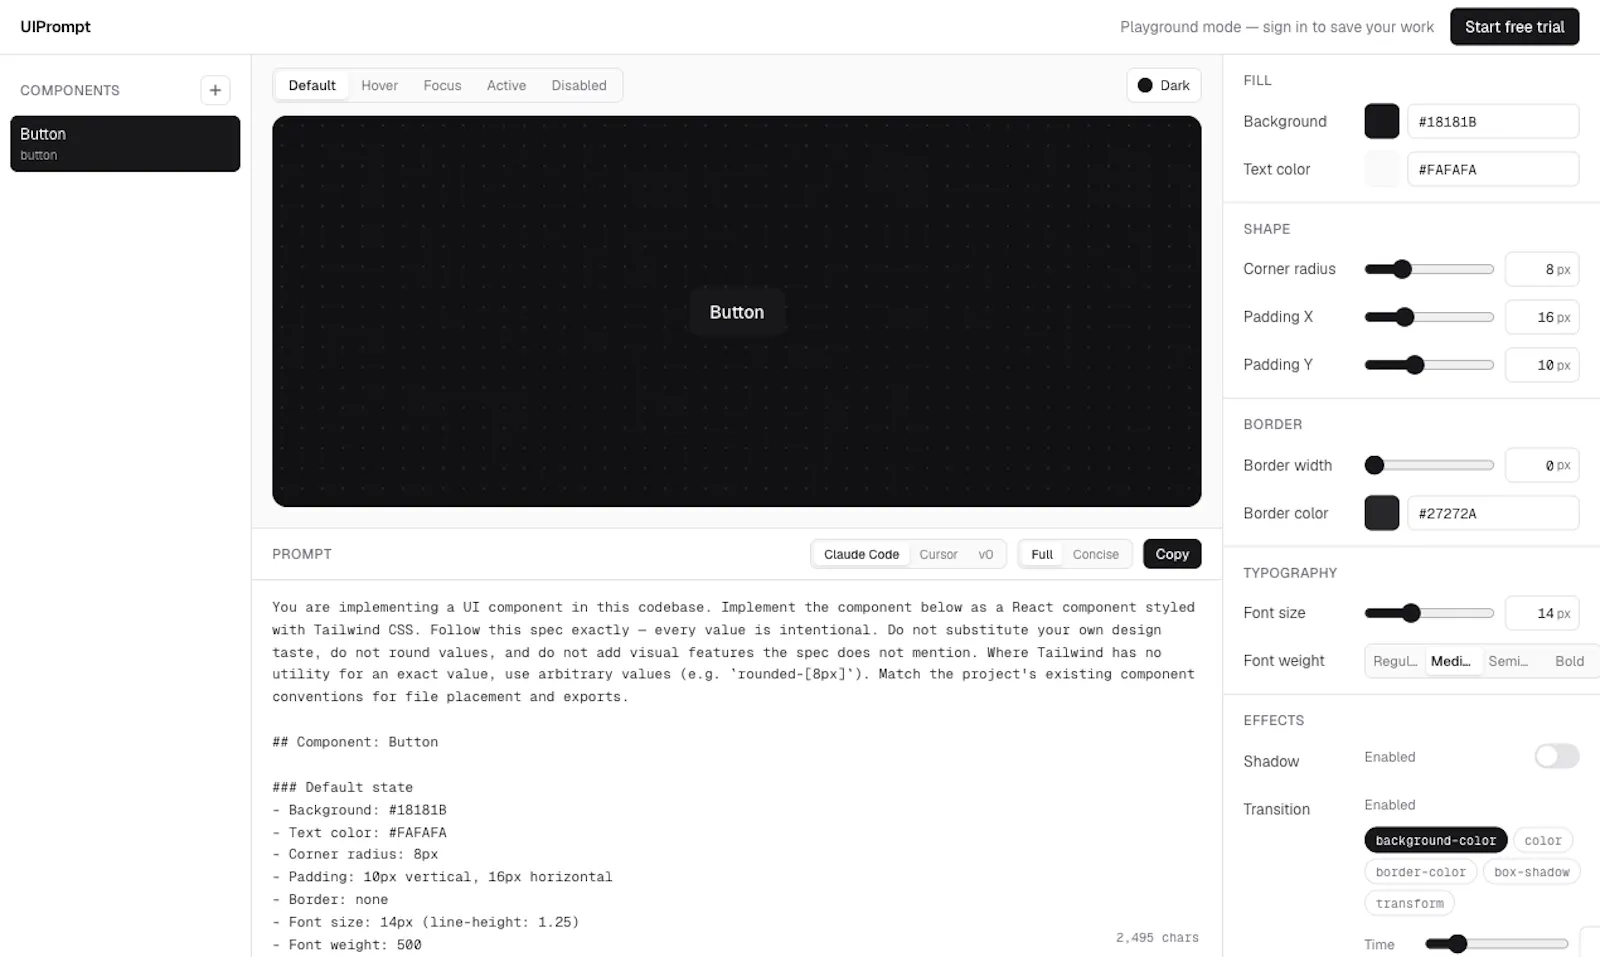Click the '## Component: Button' prompt line
Image resolution: width=1600 pixels, height=957 pixels.
click(355, 742)
